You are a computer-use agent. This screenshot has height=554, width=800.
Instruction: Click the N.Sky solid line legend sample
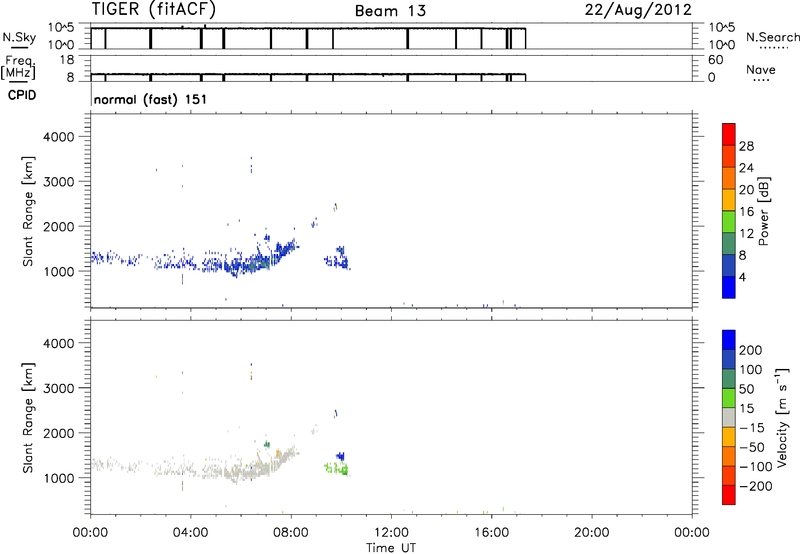click(x=19, y=48)
